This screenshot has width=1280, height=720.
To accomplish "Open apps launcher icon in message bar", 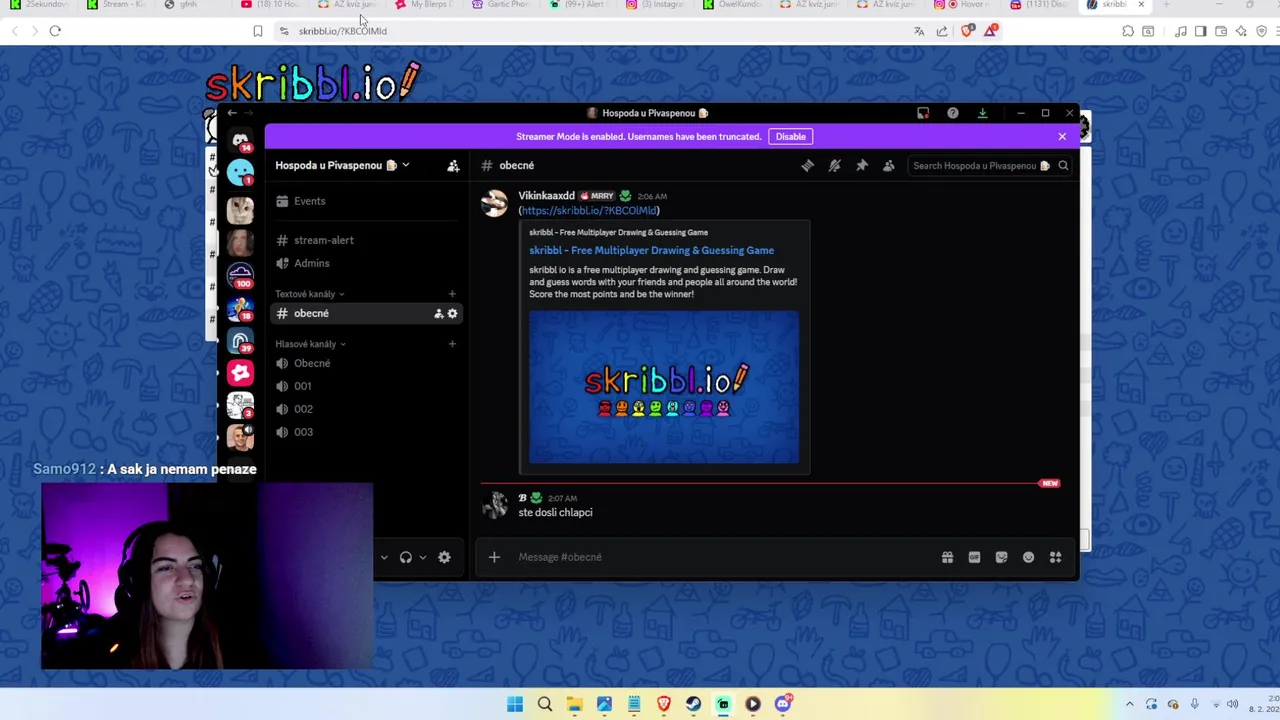I will 1055,557.
